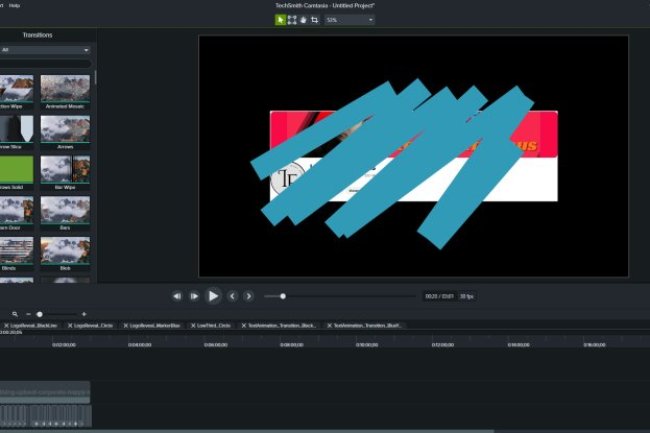The height and width of the screenshot is (433, 650).
Task: Jump to next marker arrow
Action: tap(248, 296)
